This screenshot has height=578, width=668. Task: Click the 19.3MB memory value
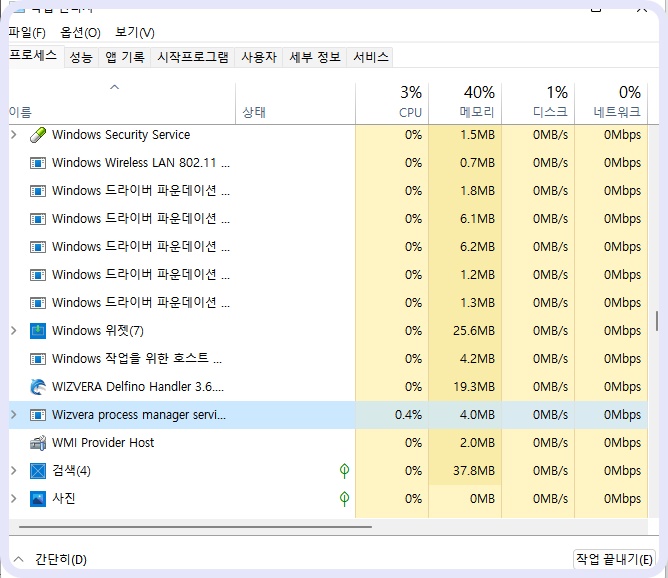474,387
